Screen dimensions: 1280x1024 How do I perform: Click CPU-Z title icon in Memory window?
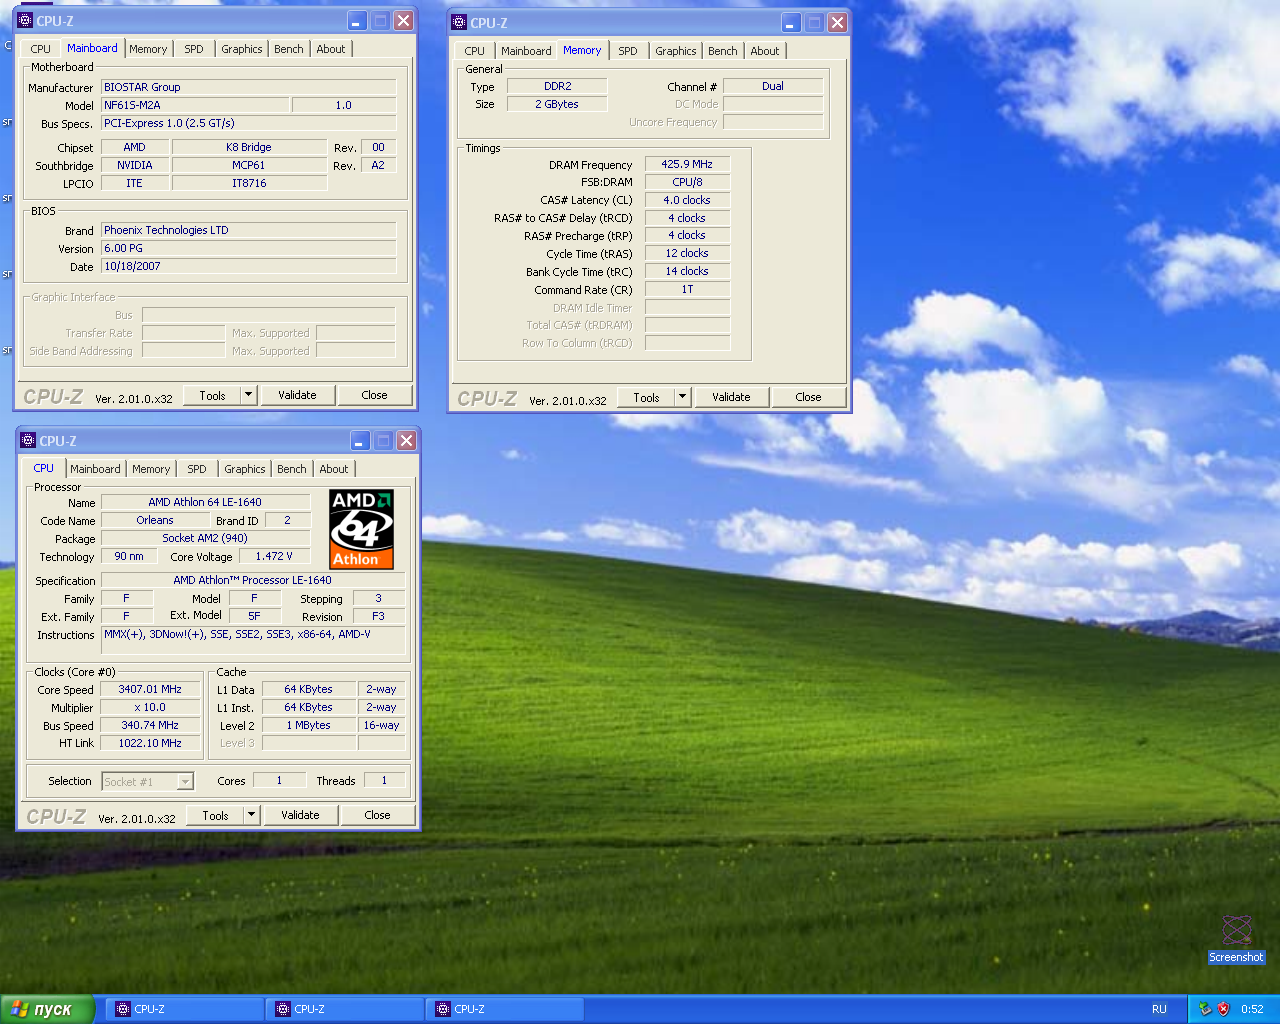tap(459, 22)
